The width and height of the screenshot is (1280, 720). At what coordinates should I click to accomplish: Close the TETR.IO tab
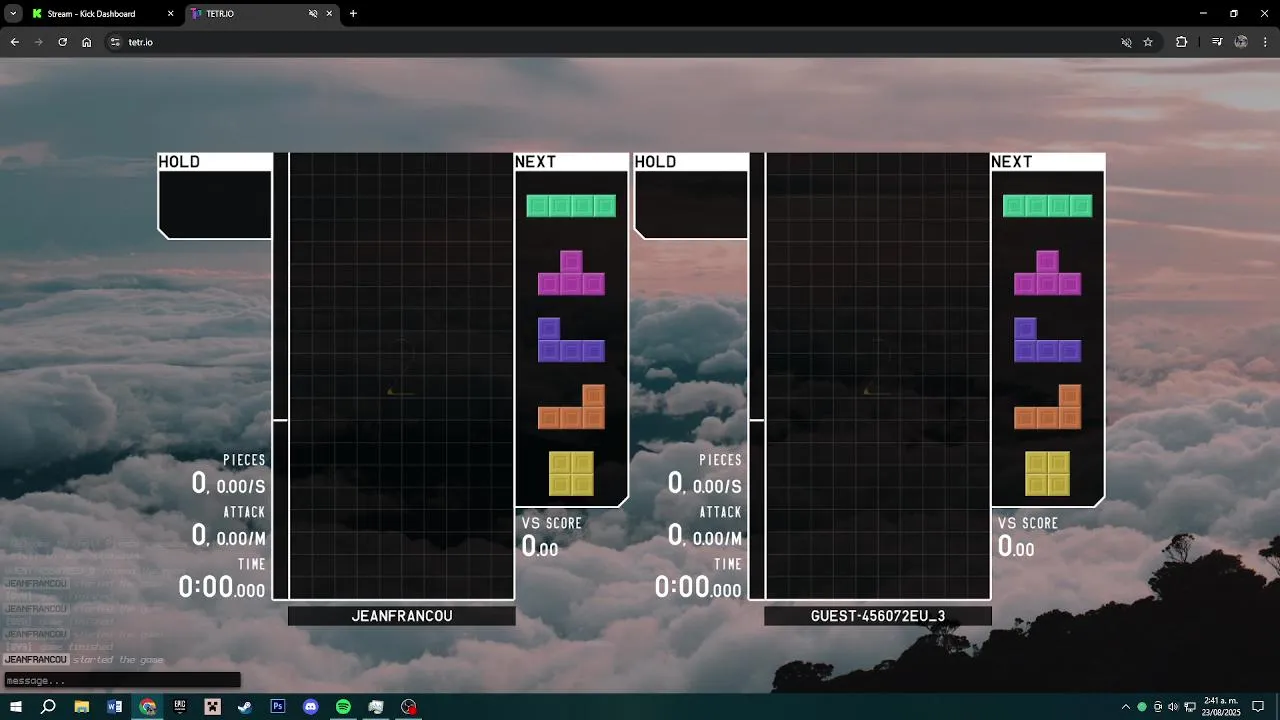tap(329, 14)
